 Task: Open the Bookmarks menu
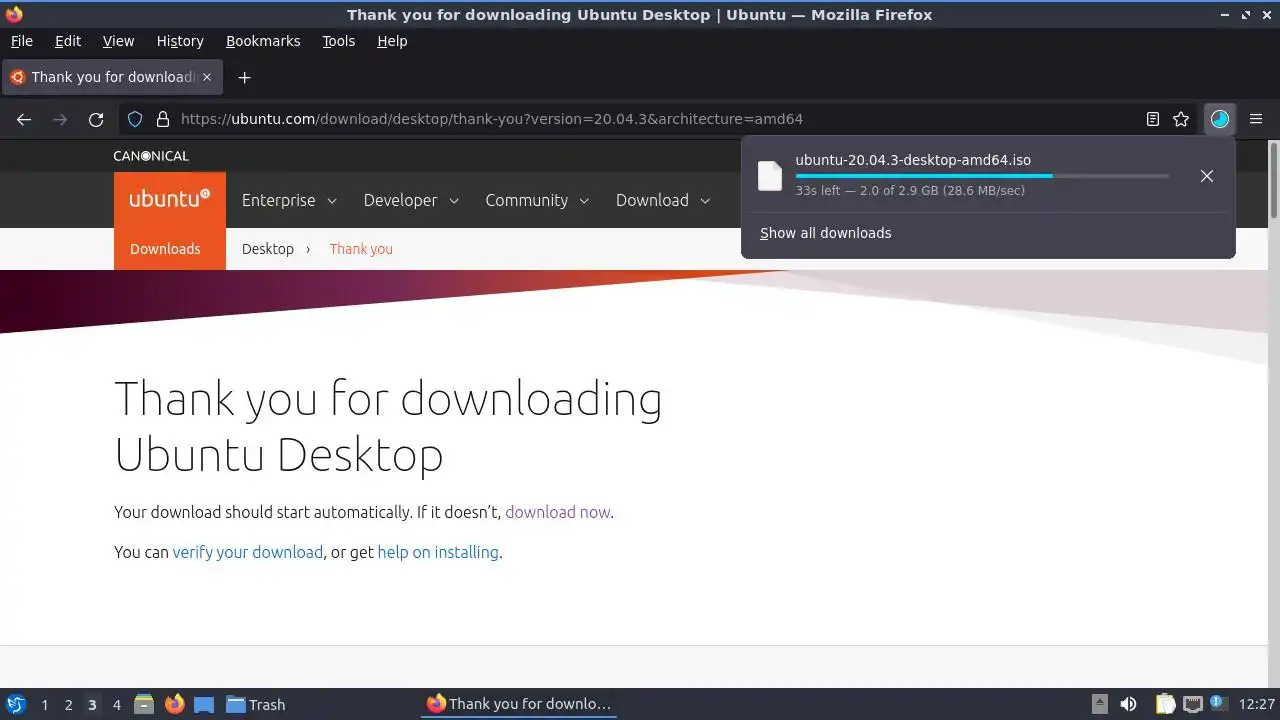(263, 41)
